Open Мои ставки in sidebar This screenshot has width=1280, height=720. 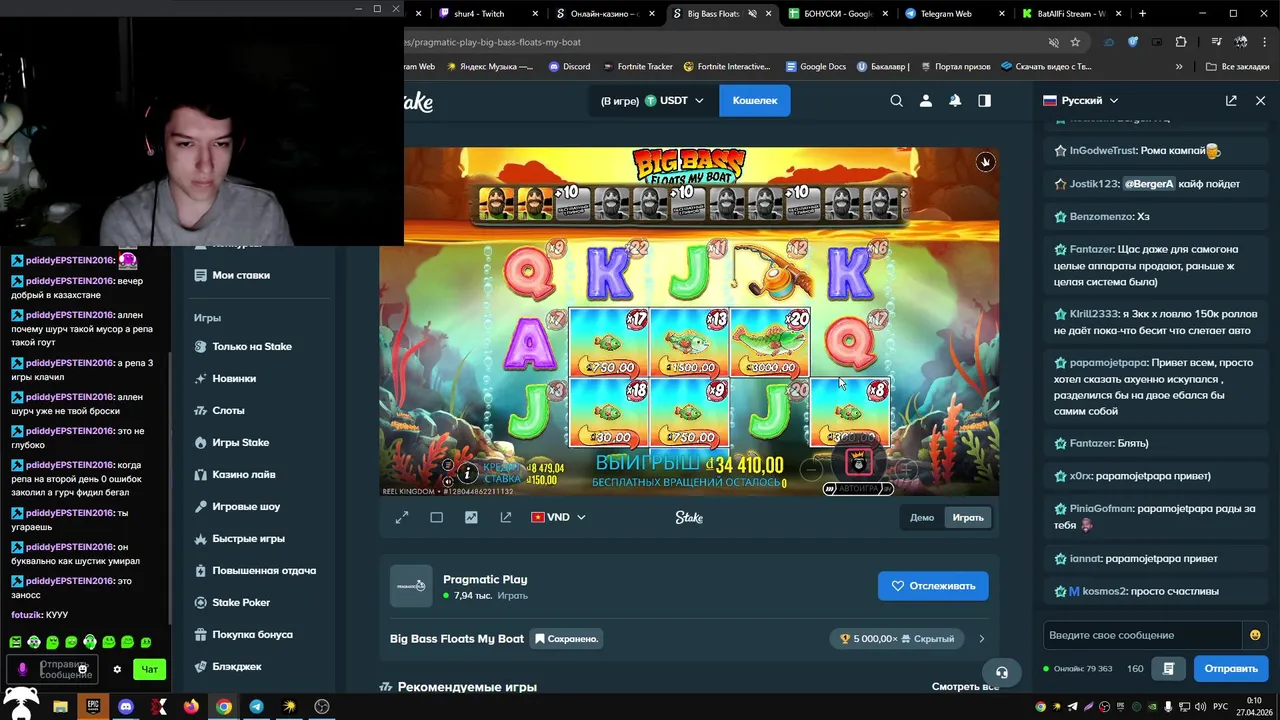[241, 275]
